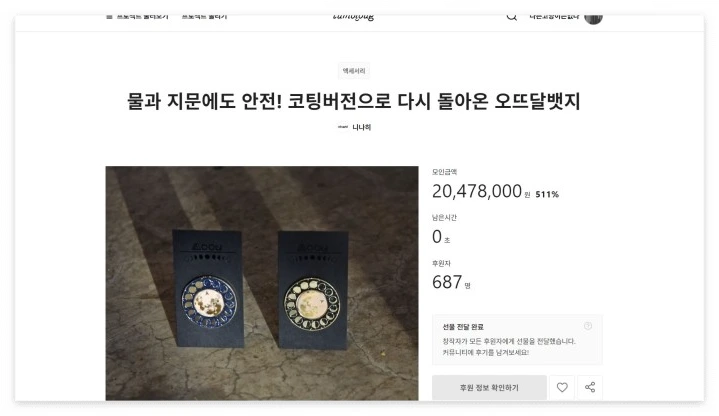Click the 후원 정보 확인하기 button
The image size is (719, 416).
click(489, 387)
